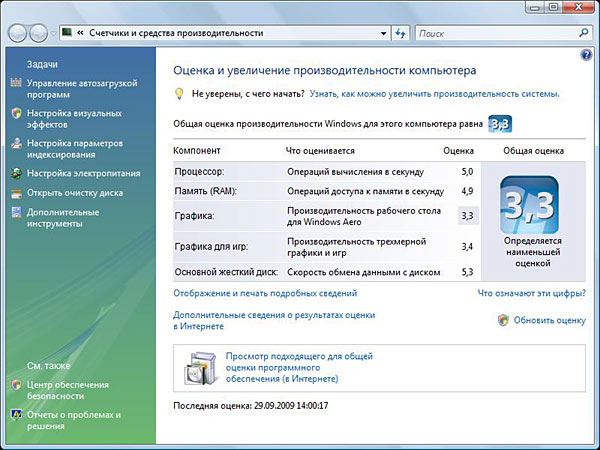Open "Открыть очистку диска" from the sidebar

(75, 192)
